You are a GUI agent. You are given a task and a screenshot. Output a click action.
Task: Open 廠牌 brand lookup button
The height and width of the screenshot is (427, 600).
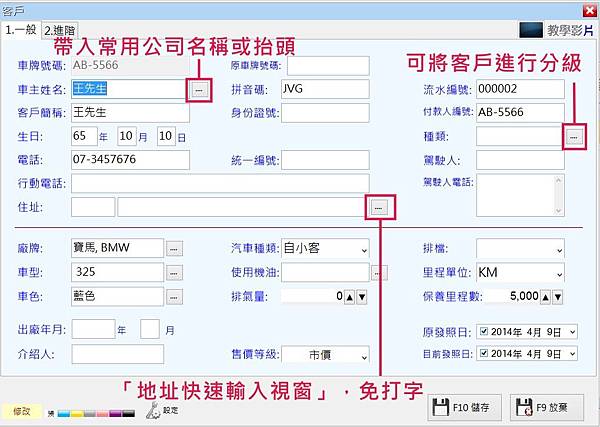pyautogui.click(x=174, y=249)
